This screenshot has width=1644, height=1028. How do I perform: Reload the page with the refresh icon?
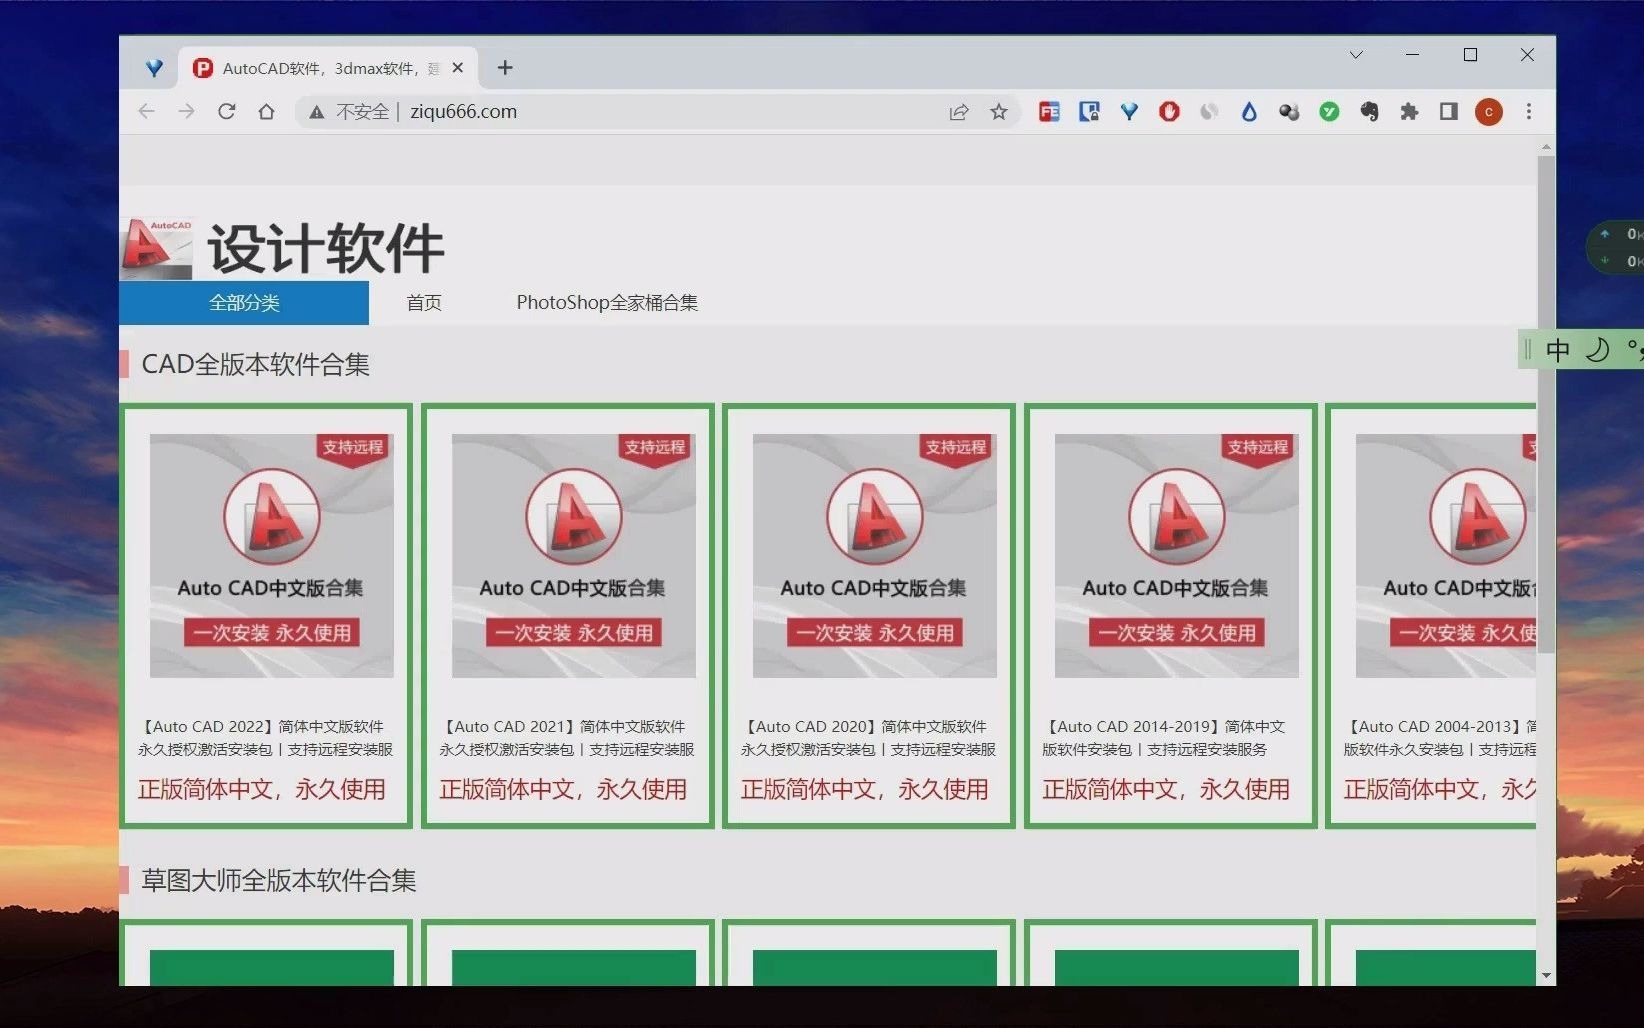click(x=227, y=111)
